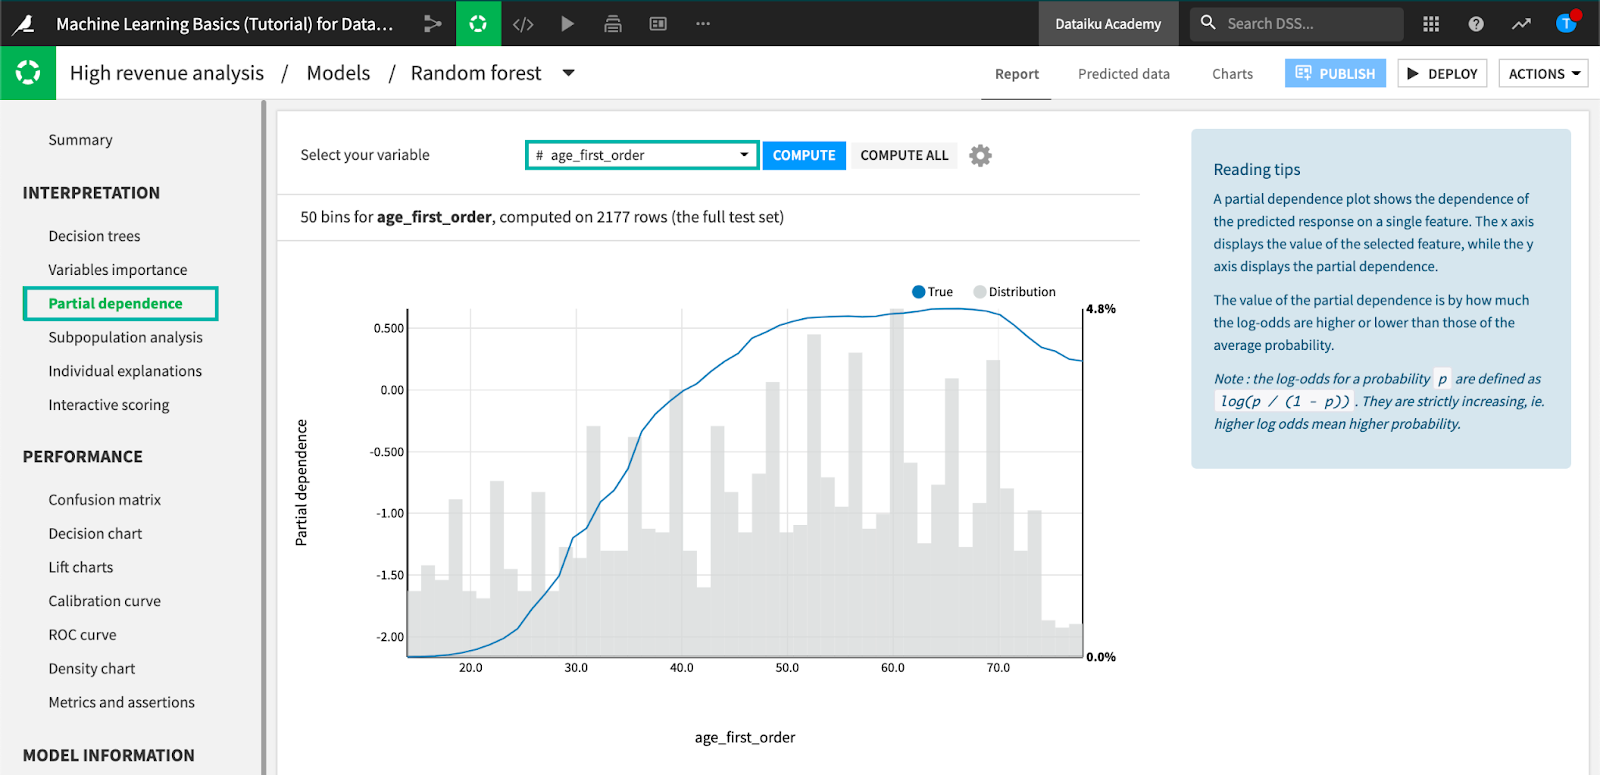The height and width of the screenshot is (775, 1600).
Task: Switch to the Charts tab
Action: [1232, 74]
